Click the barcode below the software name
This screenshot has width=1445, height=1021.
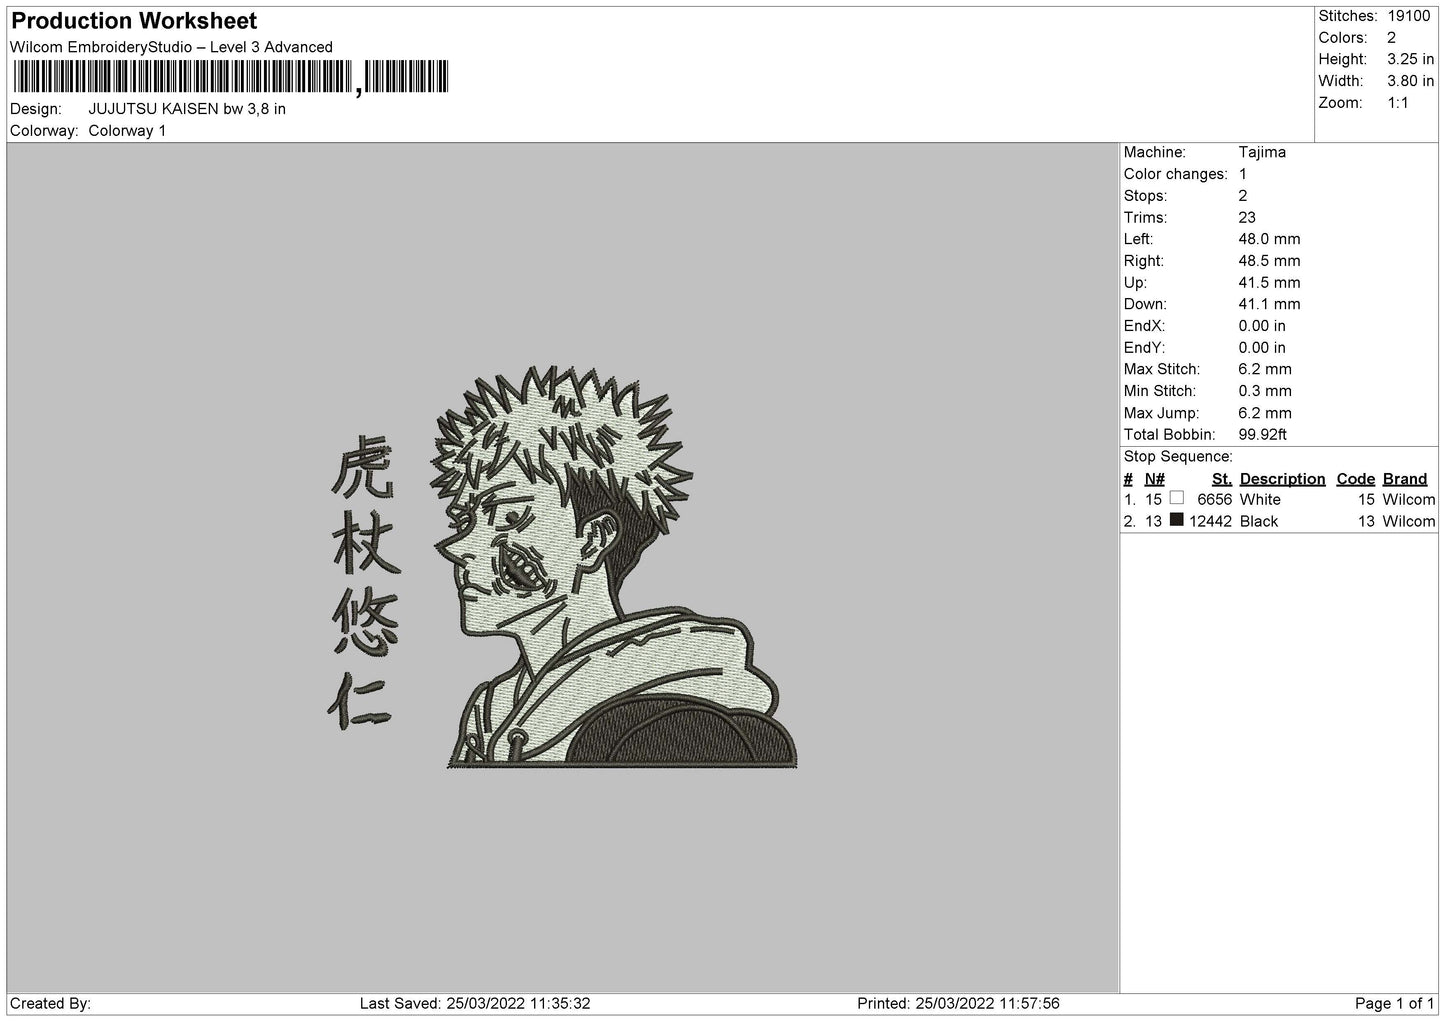click(230, 78)
